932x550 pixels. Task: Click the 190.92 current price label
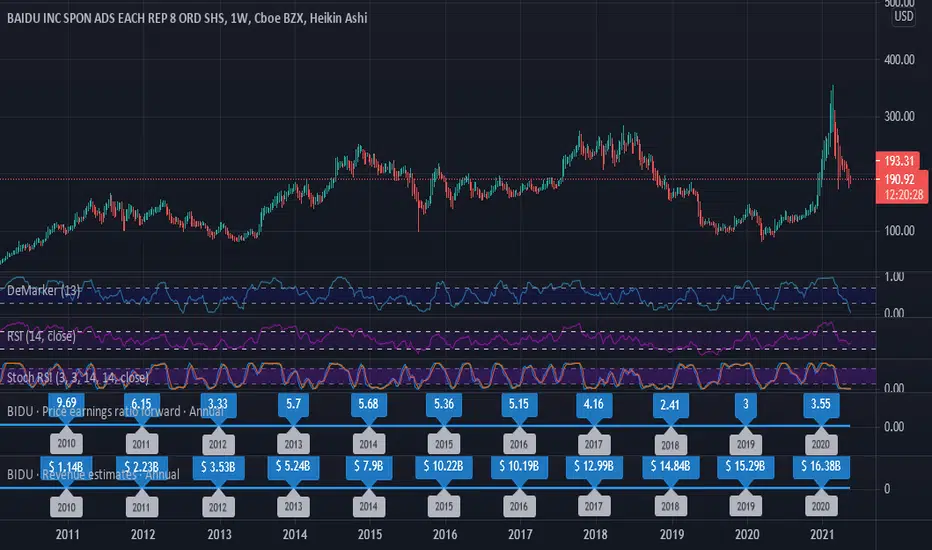(x=902, y=179)
